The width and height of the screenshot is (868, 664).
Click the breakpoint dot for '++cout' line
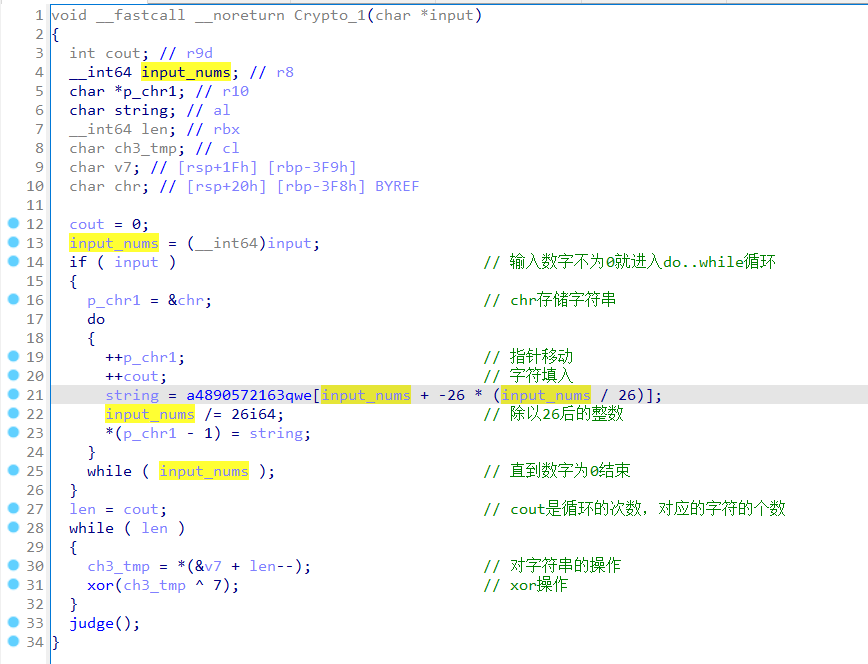point(13,376)
